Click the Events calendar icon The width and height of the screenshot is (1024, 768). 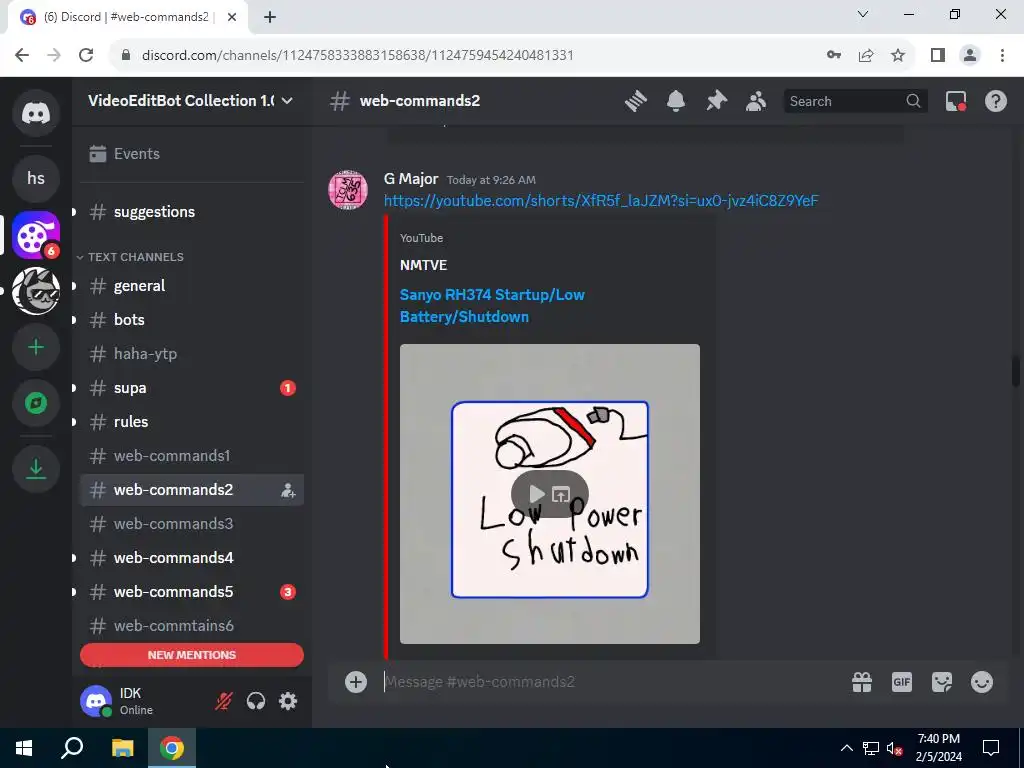coord(97,153)
